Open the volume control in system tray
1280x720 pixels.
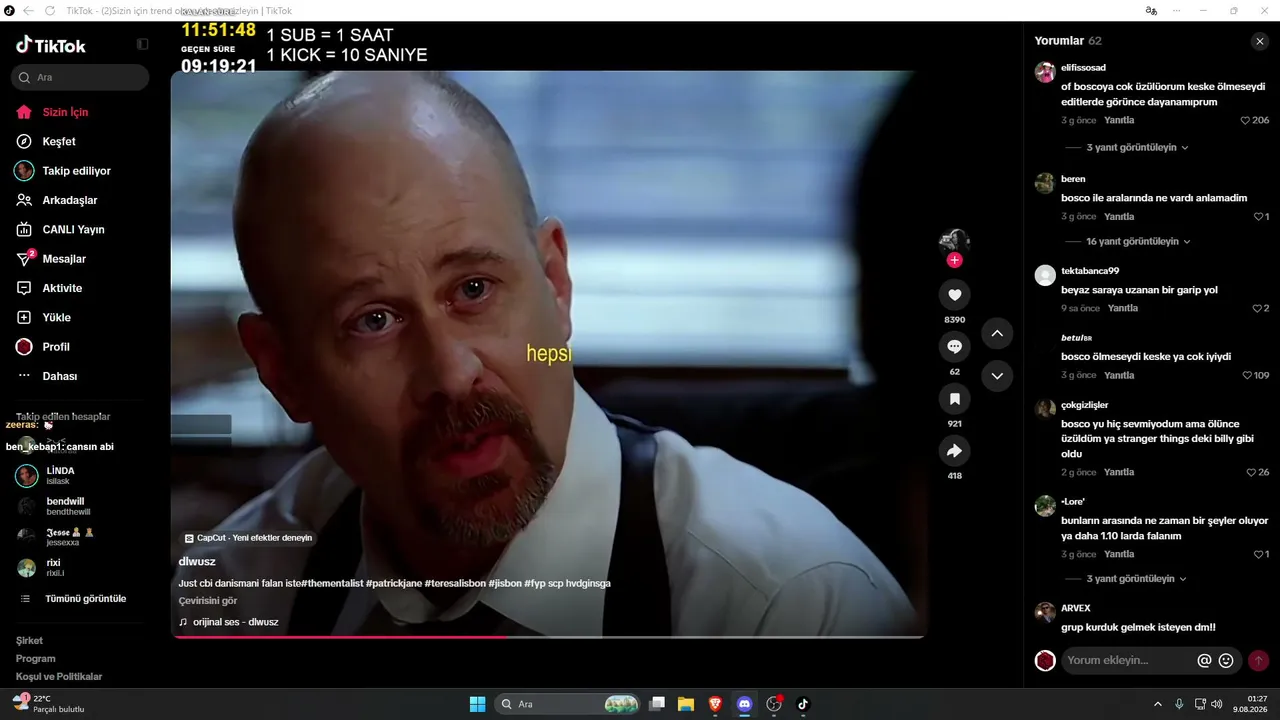[x=1217, y=704]
